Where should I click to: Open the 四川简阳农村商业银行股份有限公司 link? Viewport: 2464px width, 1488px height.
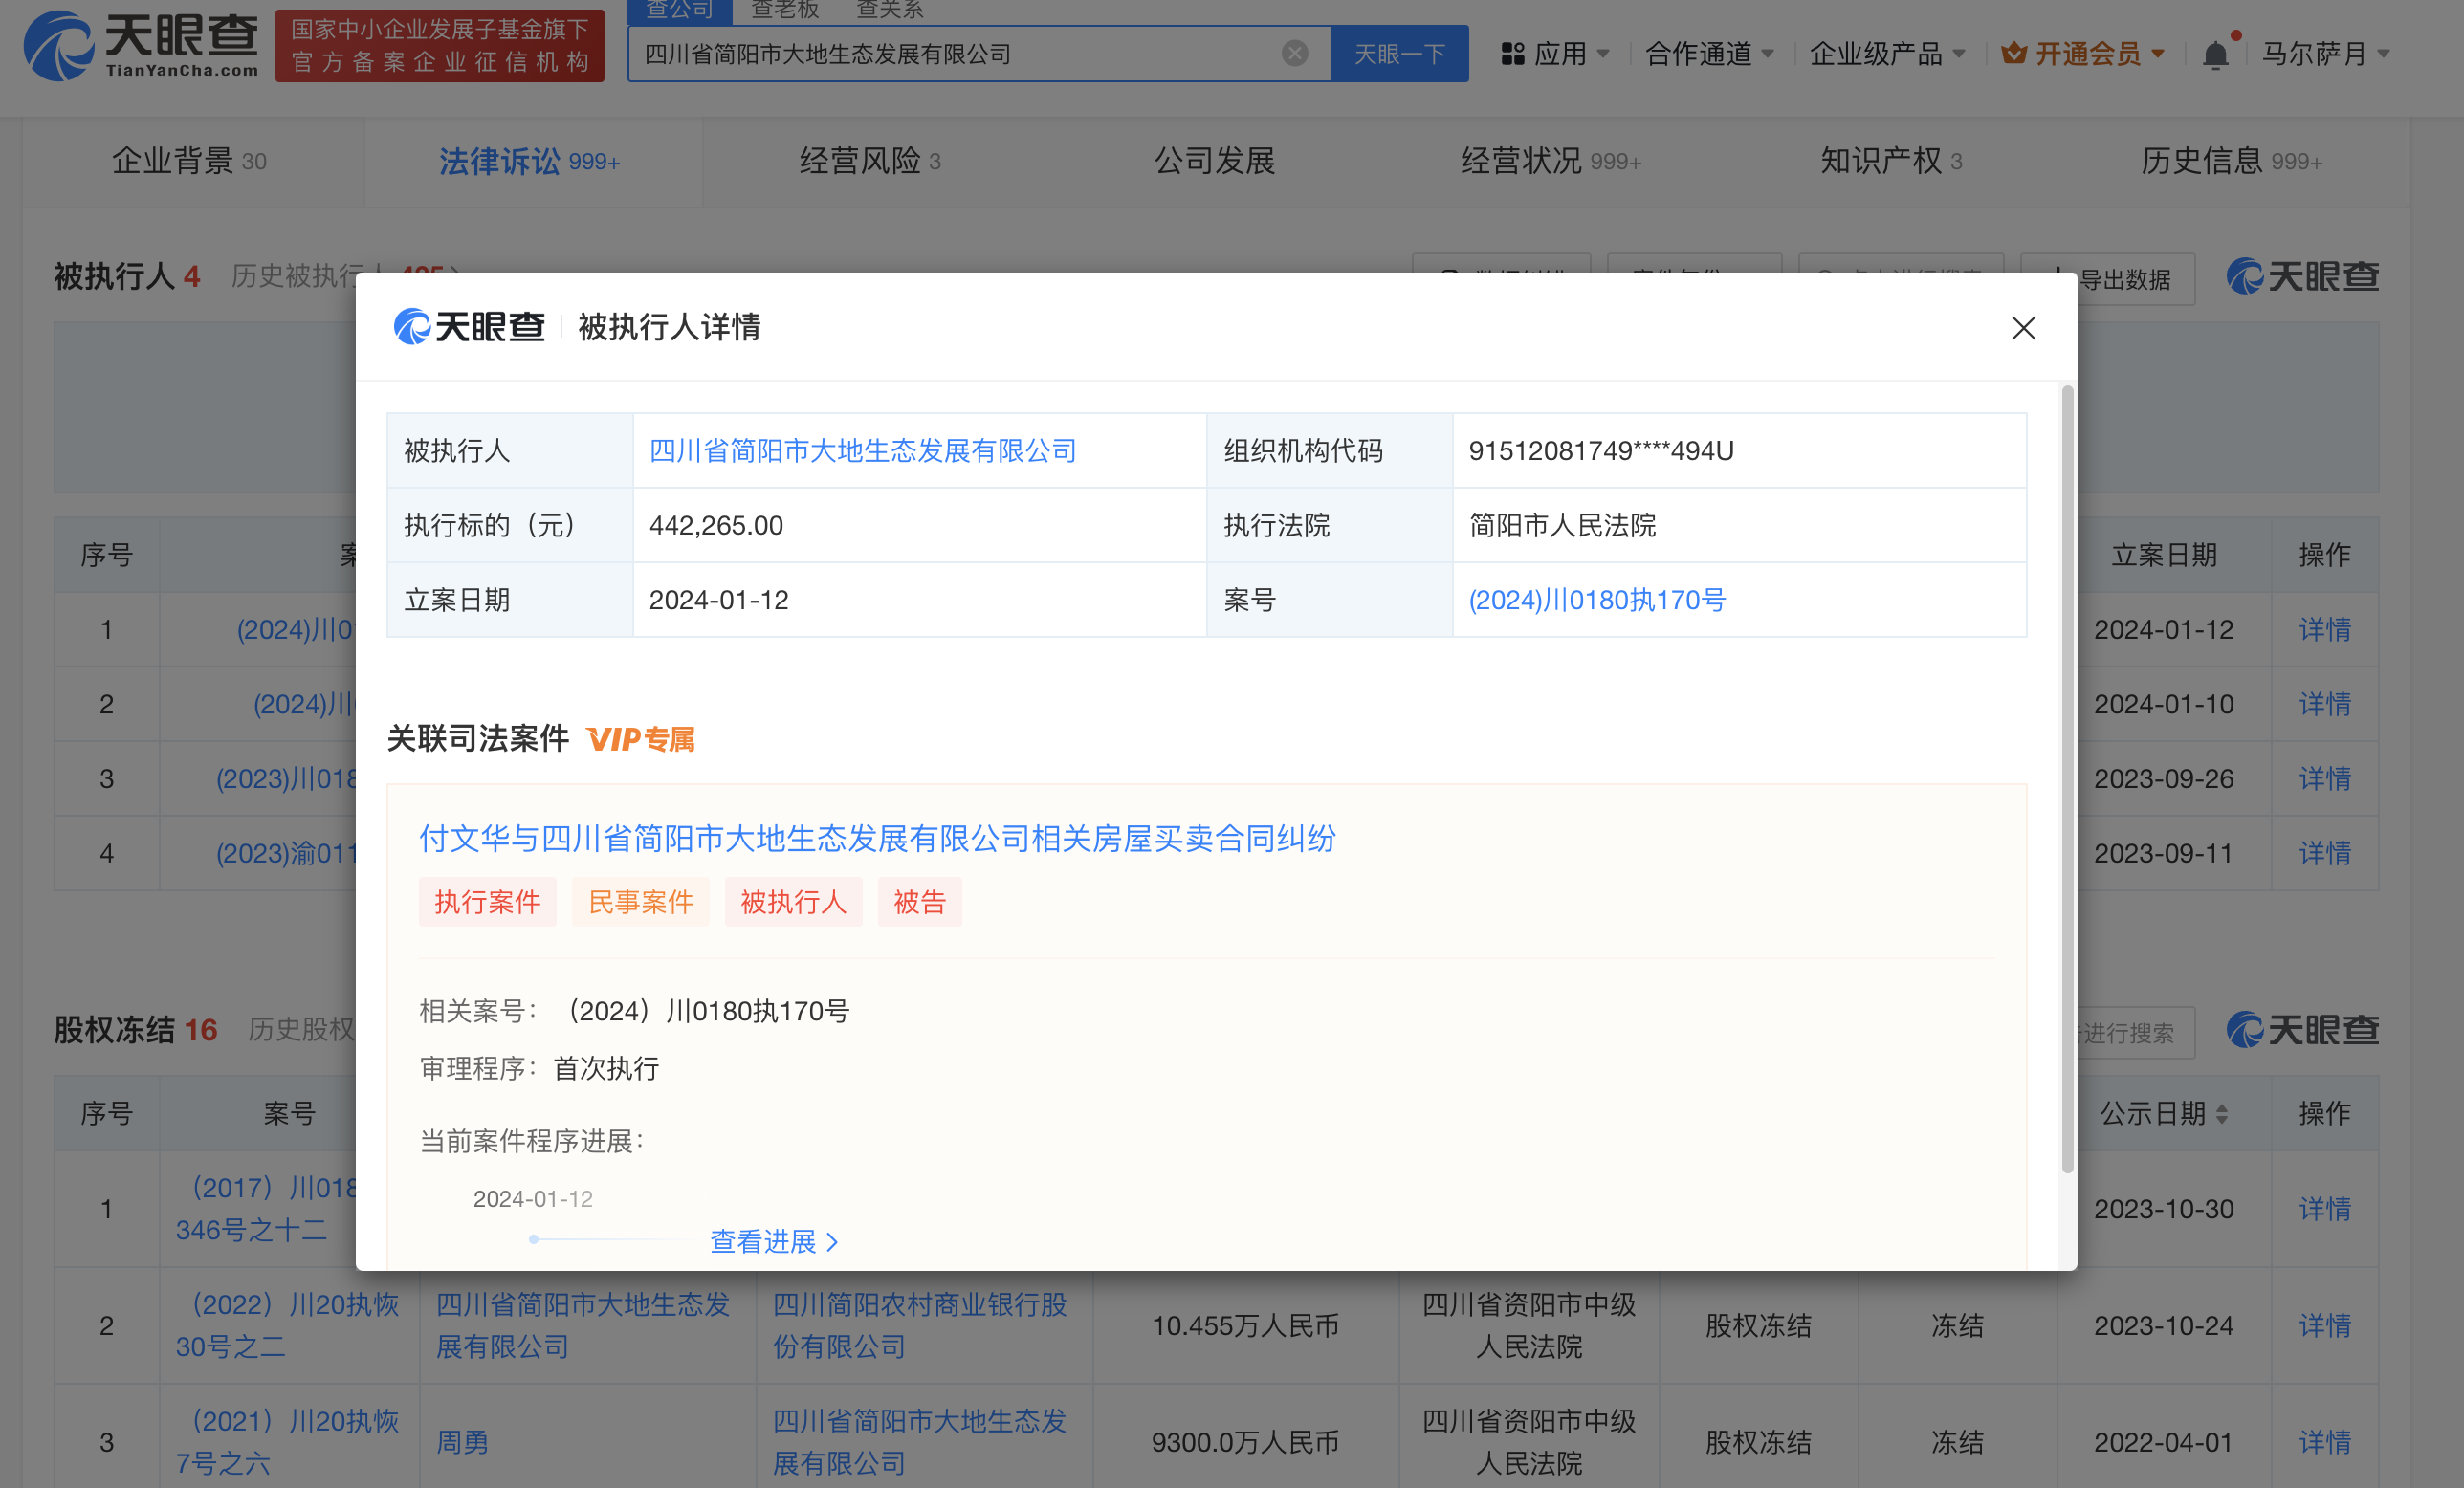click(920, 1326)
